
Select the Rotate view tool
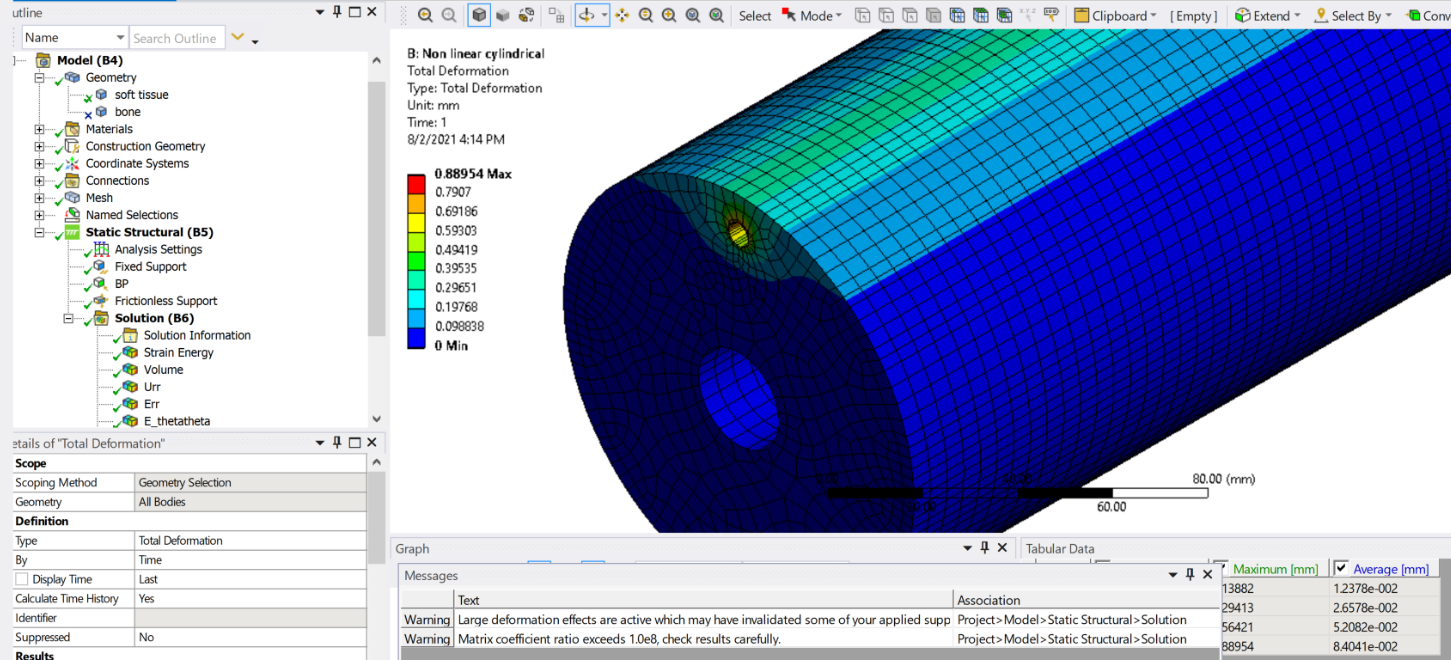click(587, 15)
